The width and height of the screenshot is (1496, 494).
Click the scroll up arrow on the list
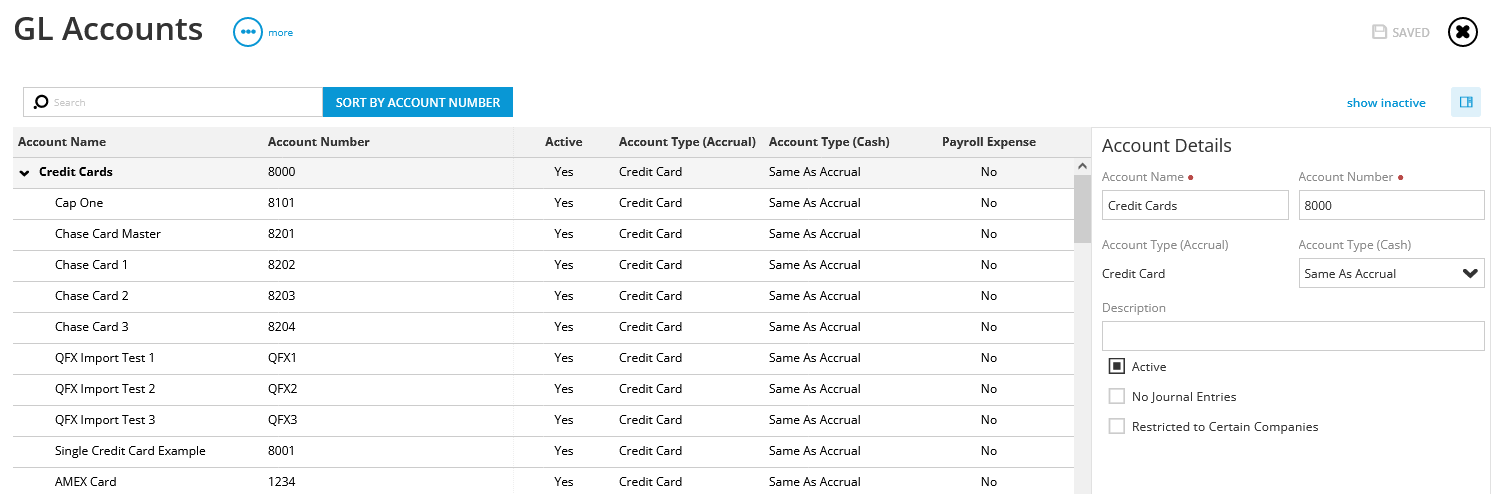point(1081,166)
